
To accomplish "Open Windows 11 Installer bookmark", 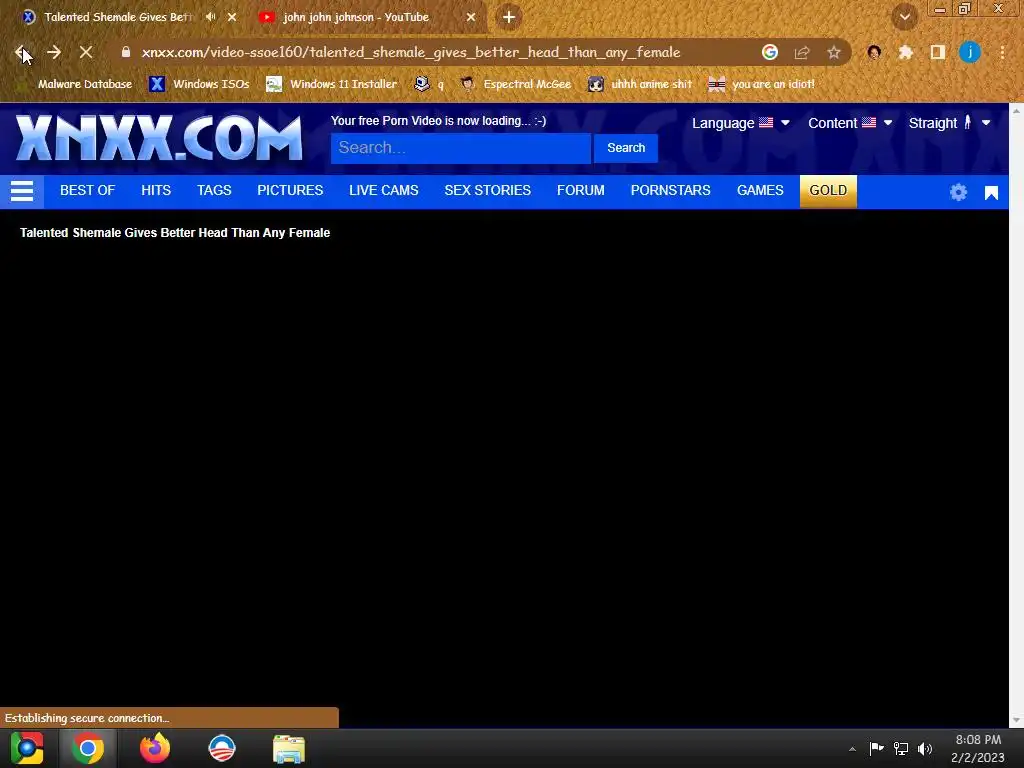I will (x=332, y=84).
